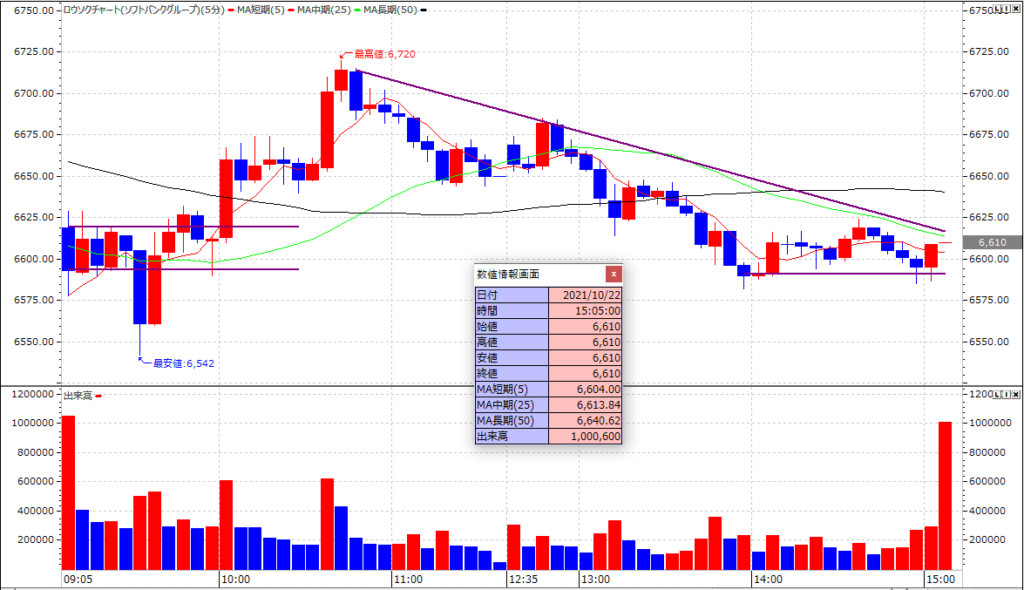
Task: Click the 高値 row label
Action: click(511, 342)
